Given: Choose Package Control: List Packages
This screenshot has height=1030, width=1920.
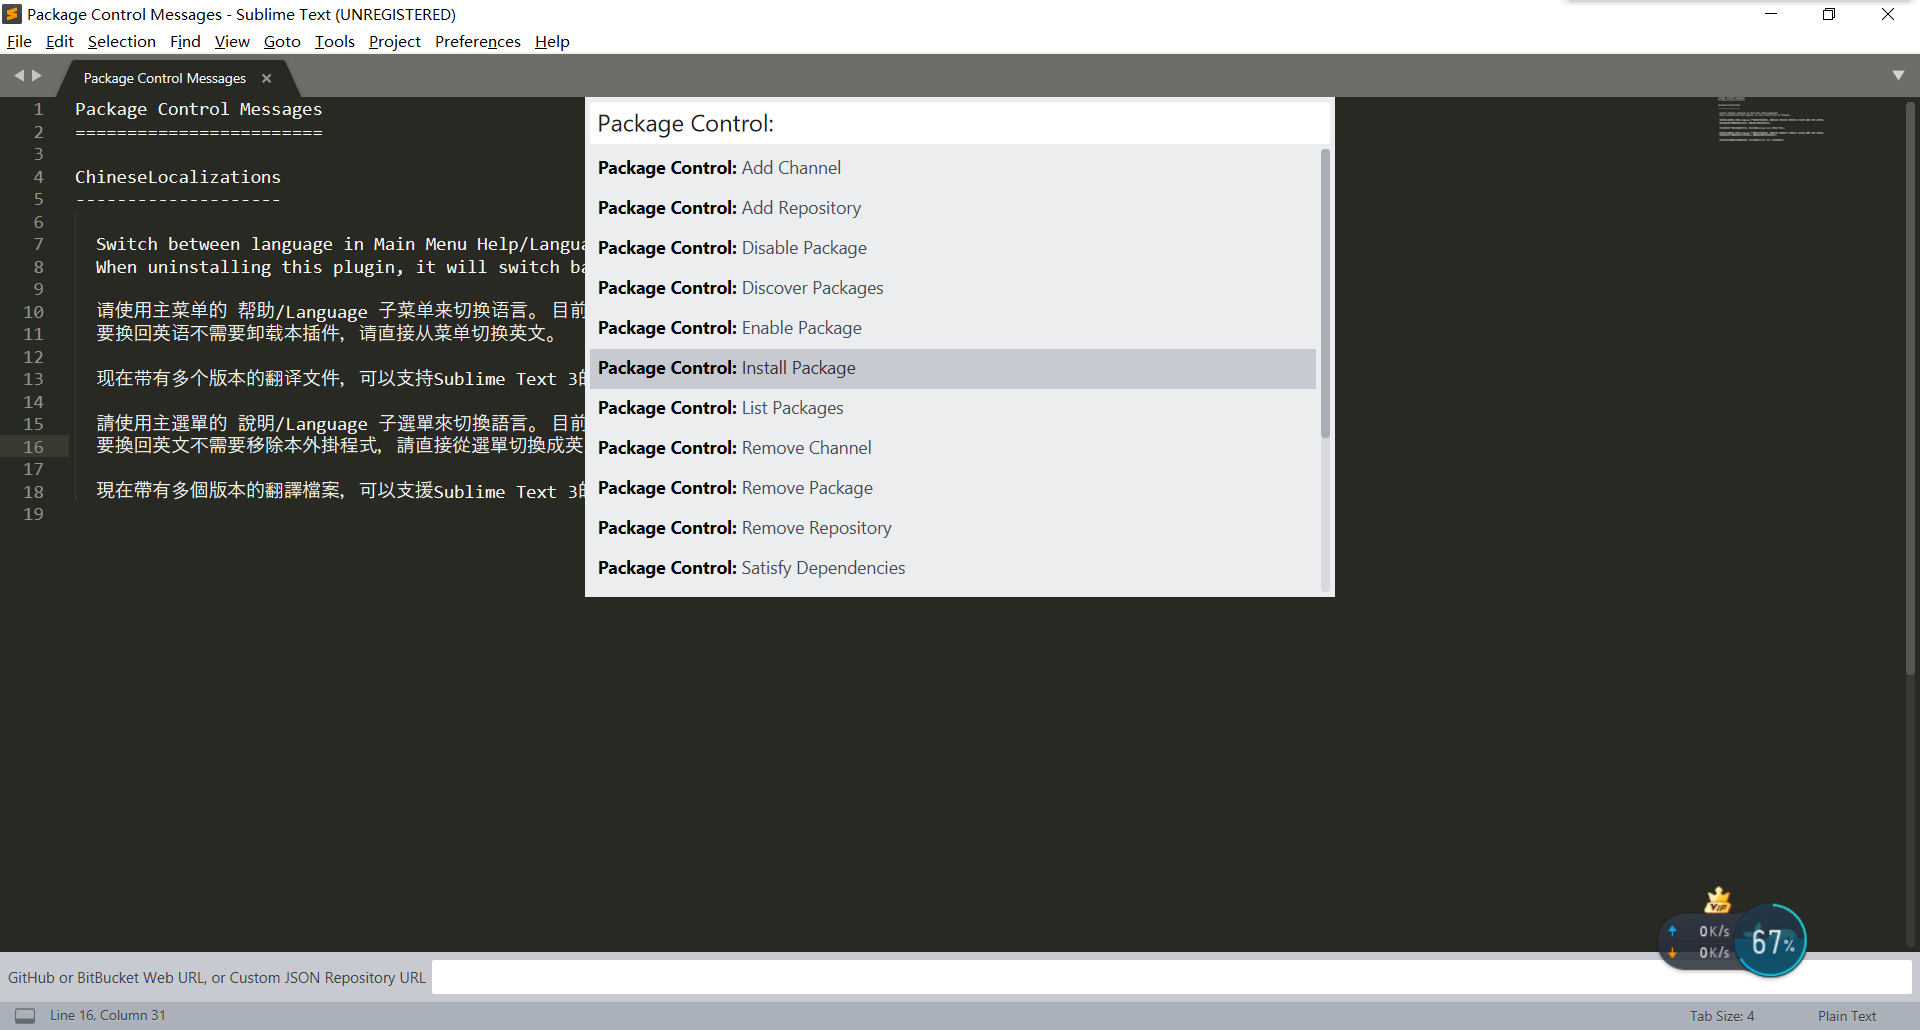Looking at the screenshot, I should pos(953,408).
